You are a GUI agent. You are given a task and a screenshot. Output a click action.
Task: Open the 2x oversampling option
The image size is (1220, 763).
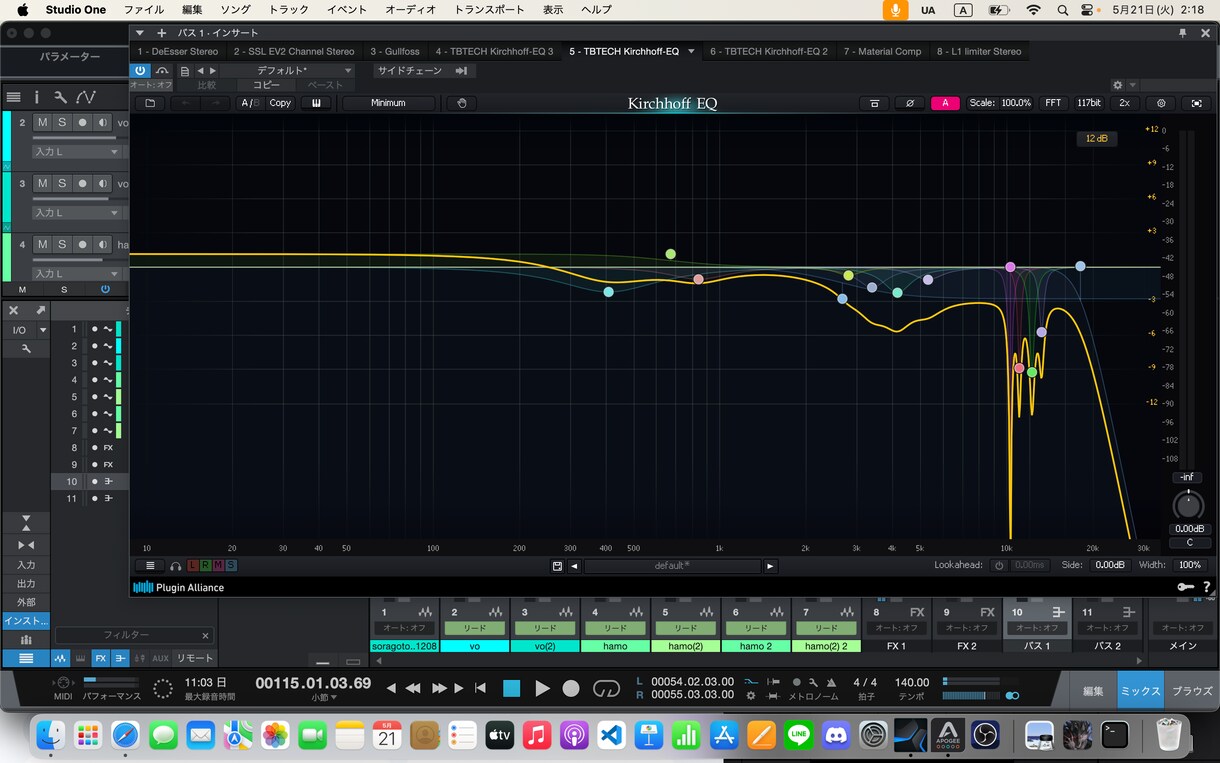pos(1124,103)
